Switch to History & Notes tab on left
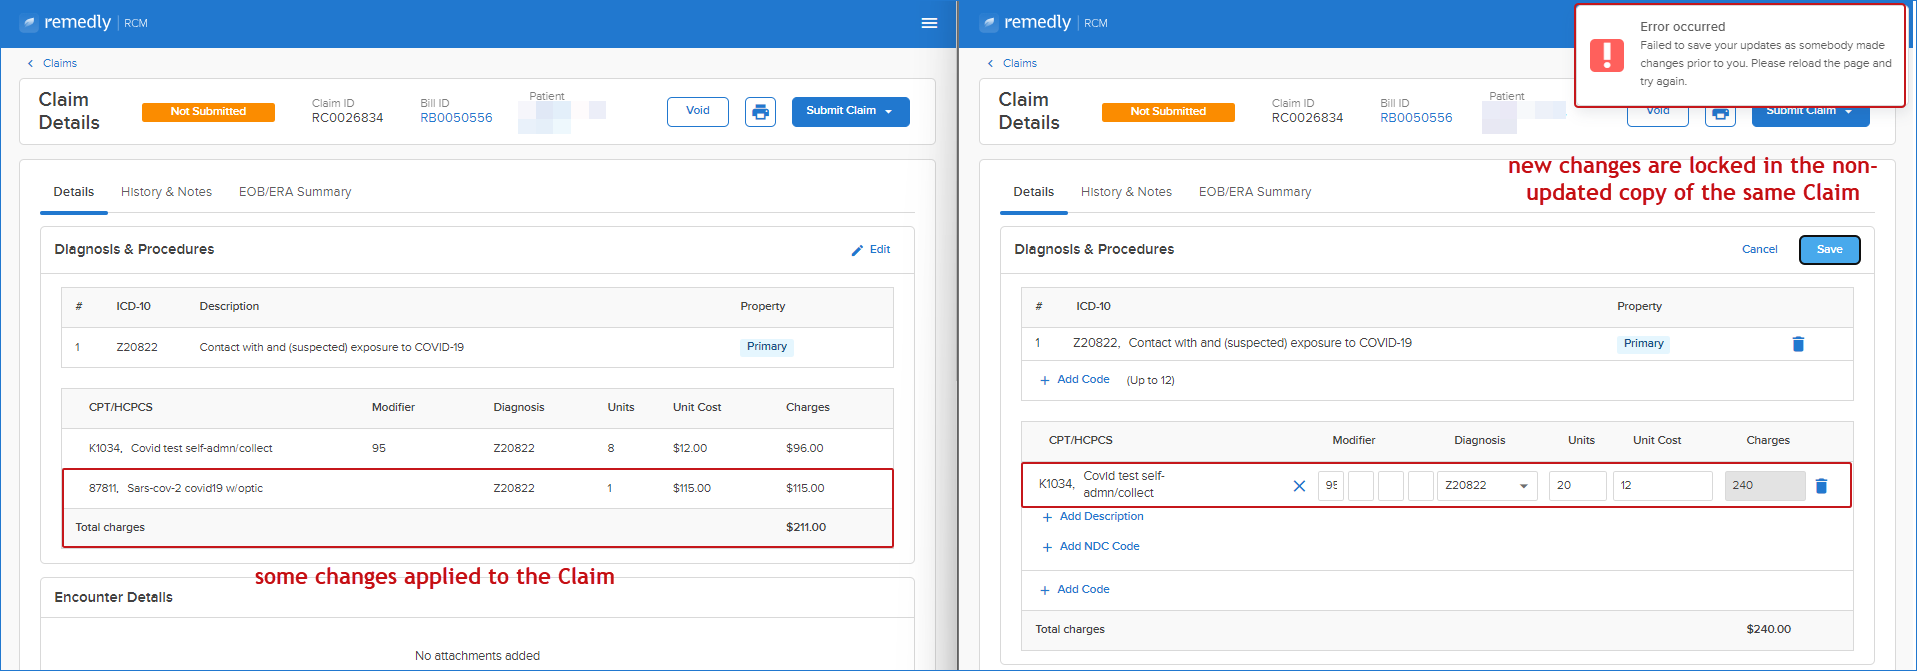Viewport: 1917px width, 671px height. (166, 192)
